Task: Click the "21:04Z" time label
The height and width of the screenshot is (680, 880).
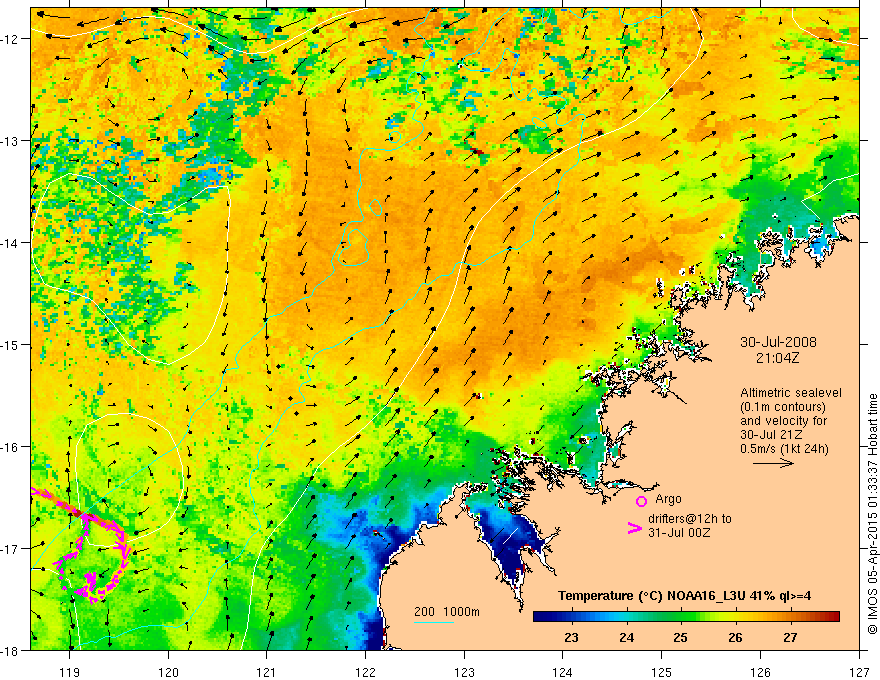Action: pyautogui.click(x=777, y=357)
